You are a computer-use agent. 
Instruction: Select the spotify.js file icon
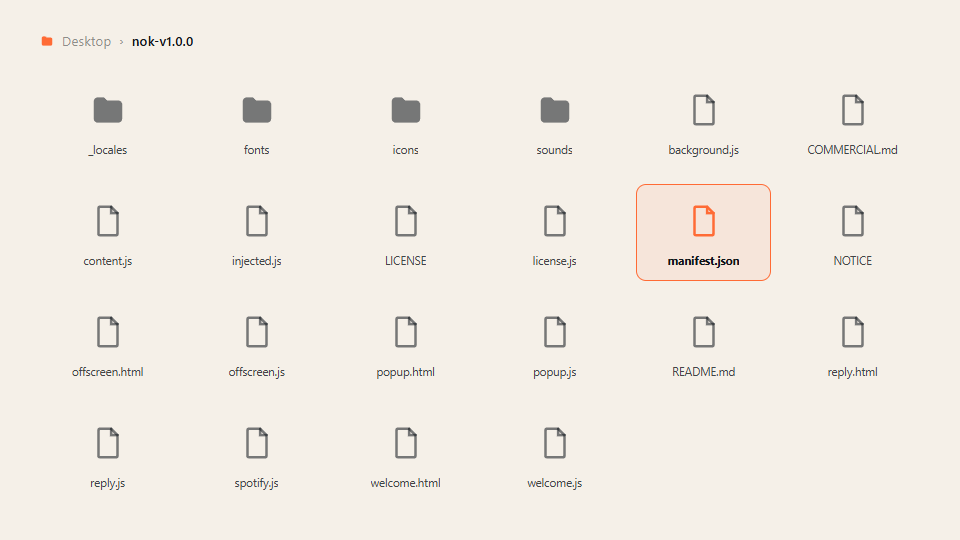tap(257, 443)
